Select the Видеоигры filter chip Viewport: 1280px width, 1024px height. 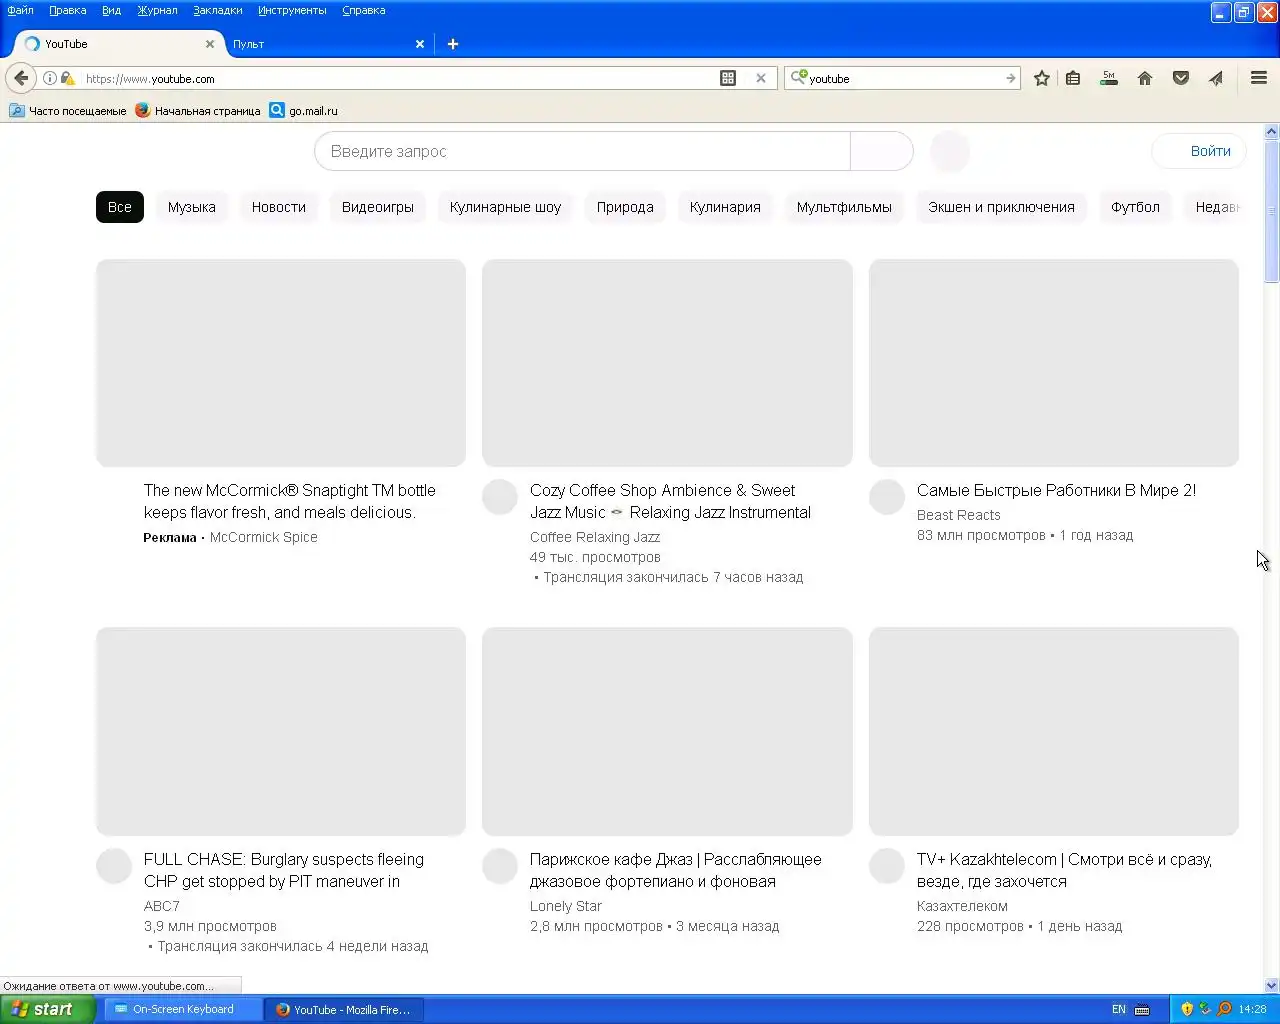(x=378, y=207)
